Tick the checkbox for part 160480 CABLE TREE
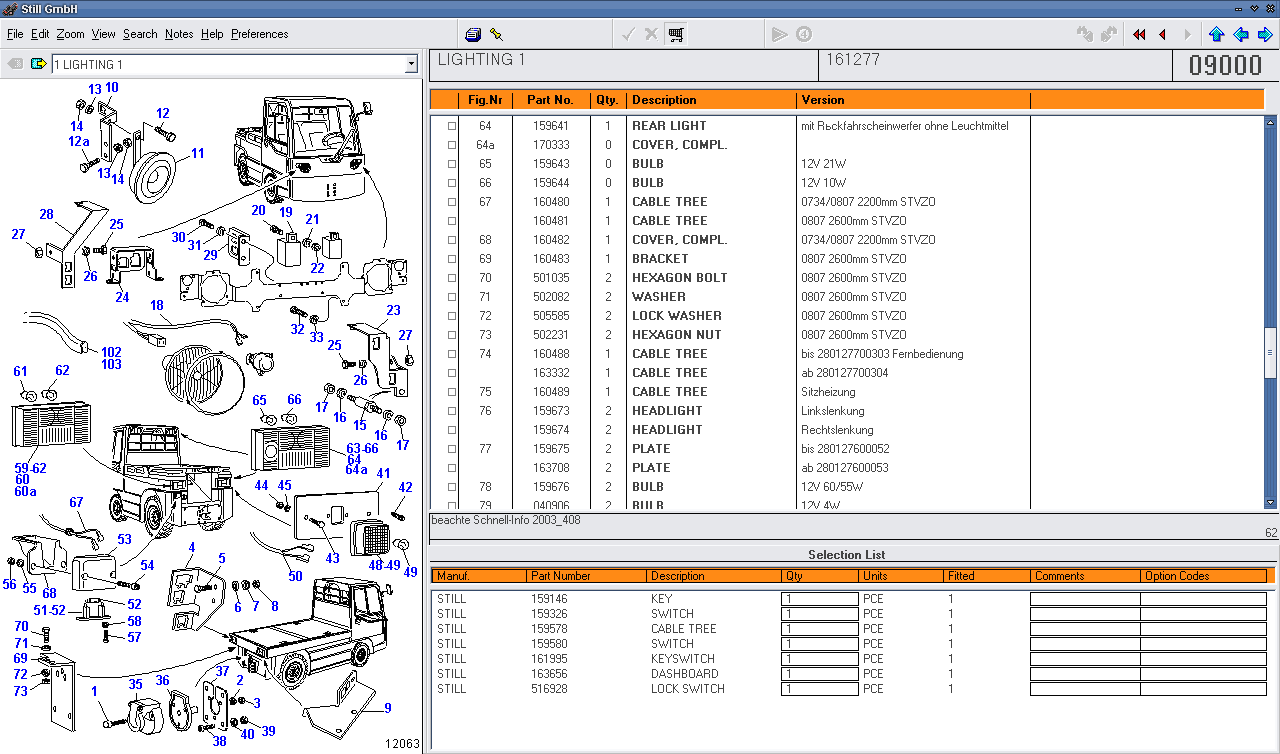This screenshot has width=1280, height=754. (452, 202)
